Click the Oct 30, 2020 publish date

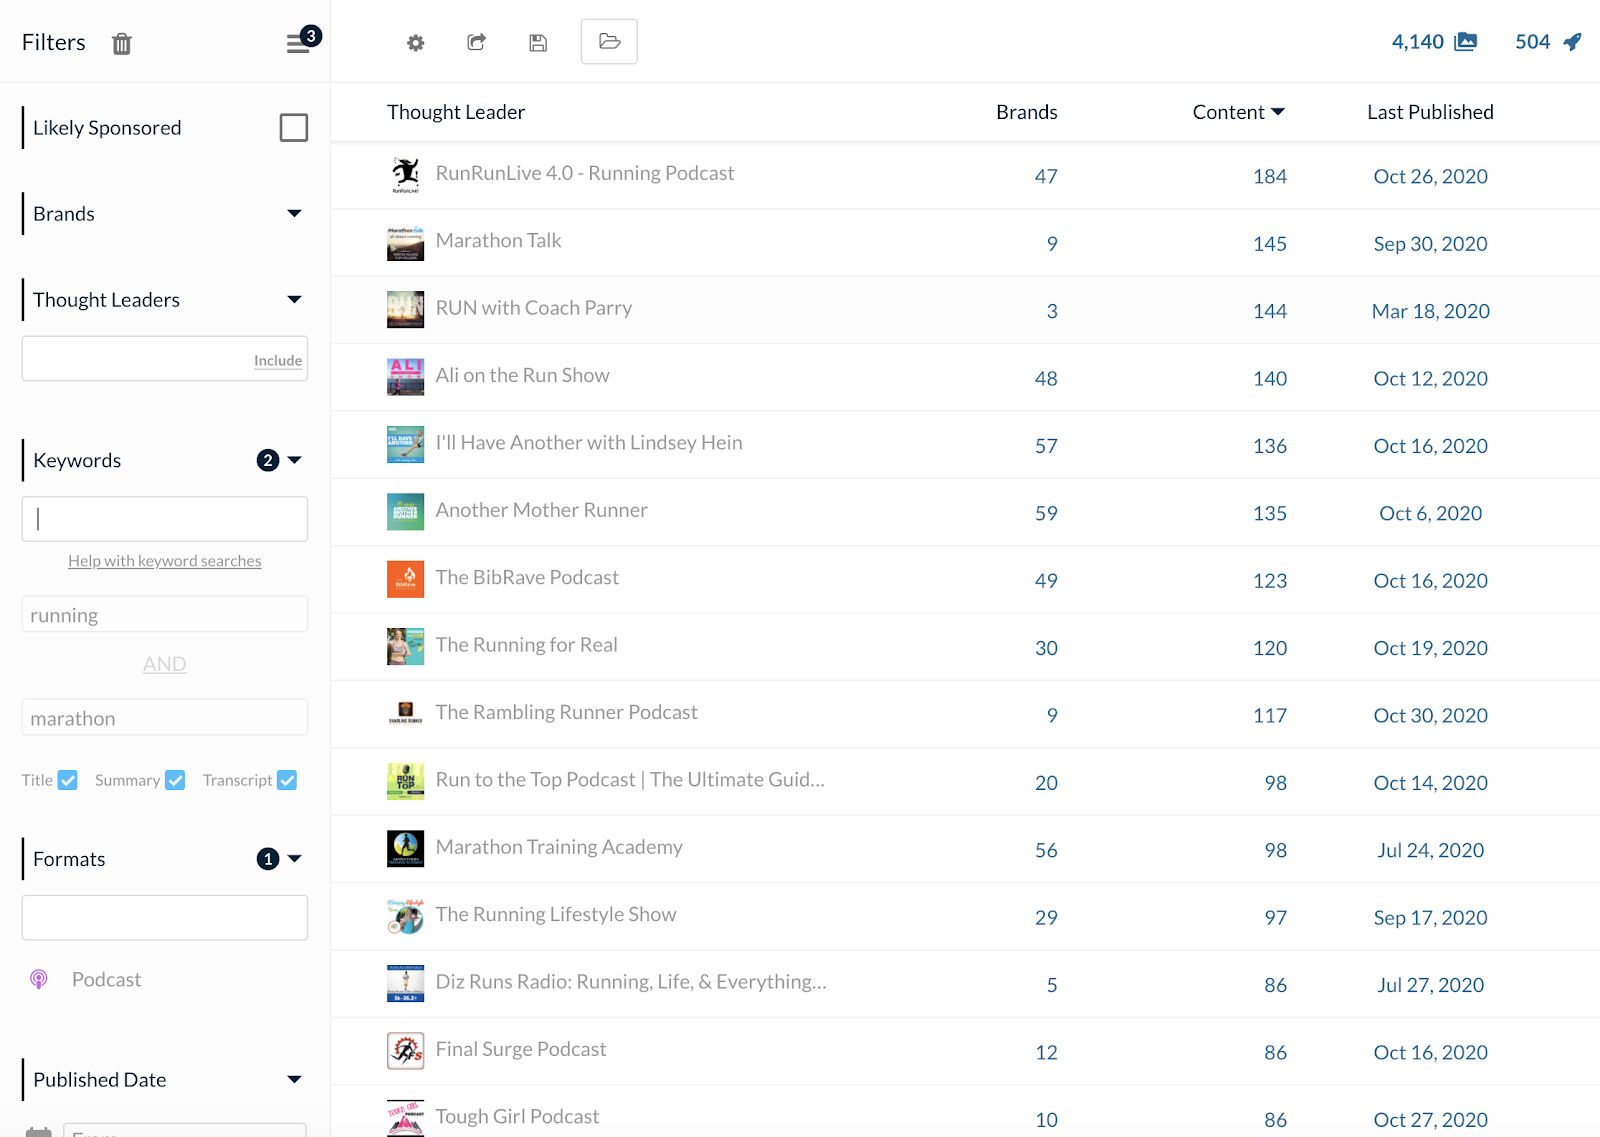(x=1430, y=715)
